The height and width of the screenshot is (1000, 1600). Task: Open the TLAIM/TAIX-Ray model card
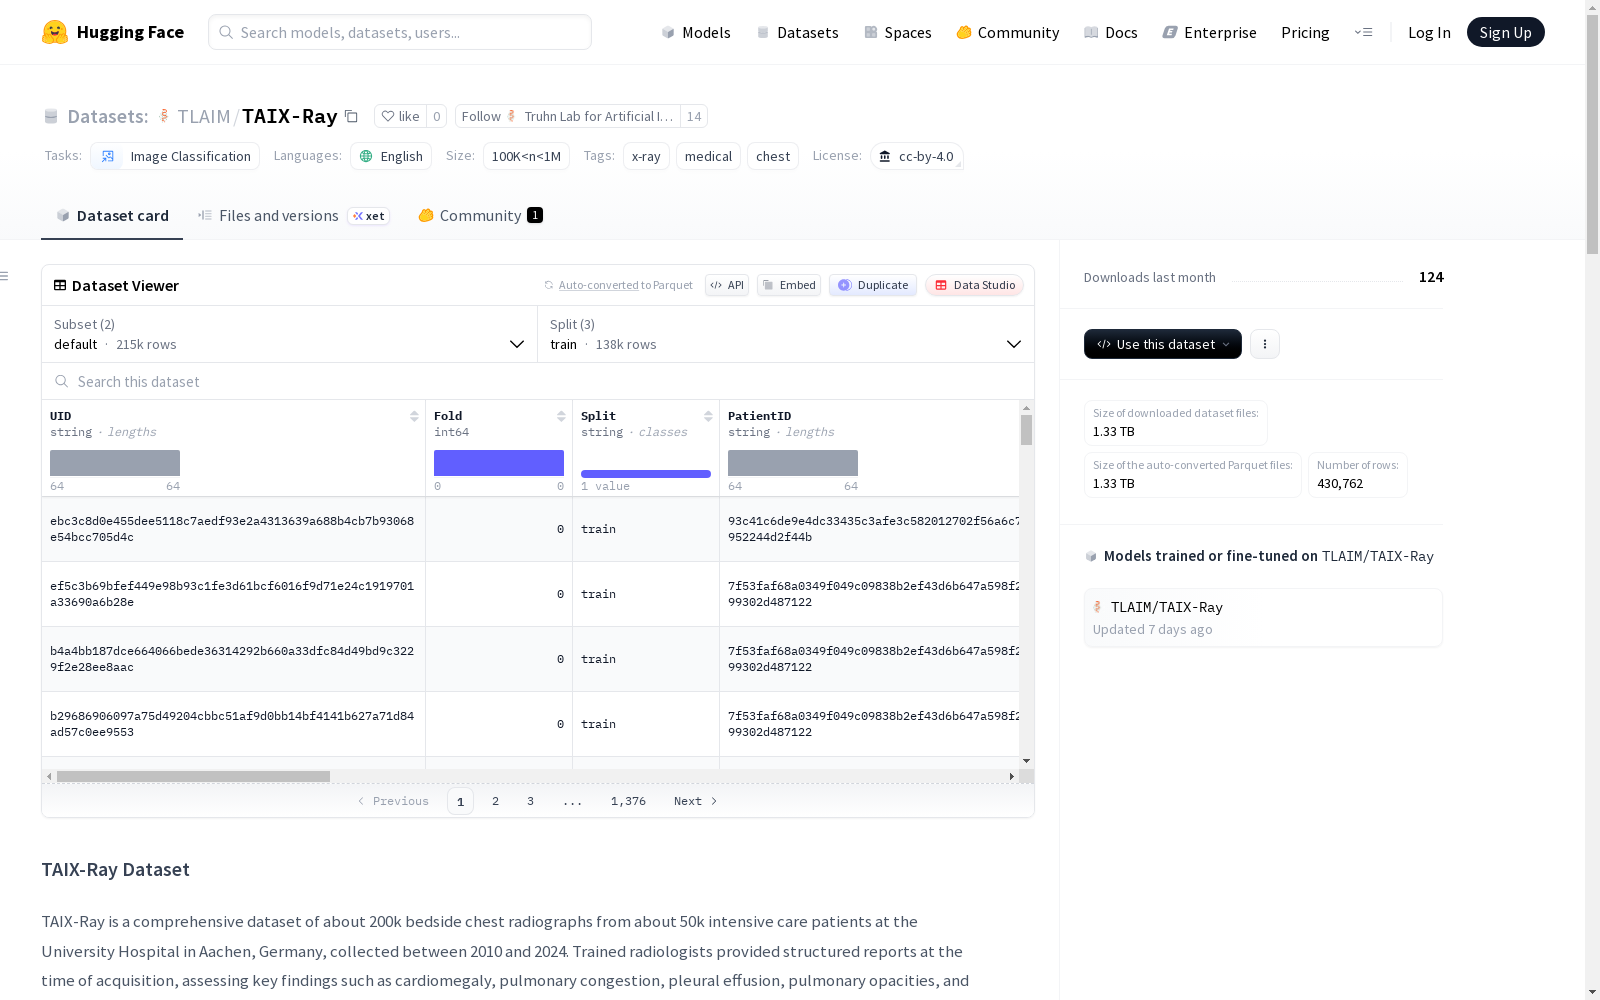(1263, 618)
